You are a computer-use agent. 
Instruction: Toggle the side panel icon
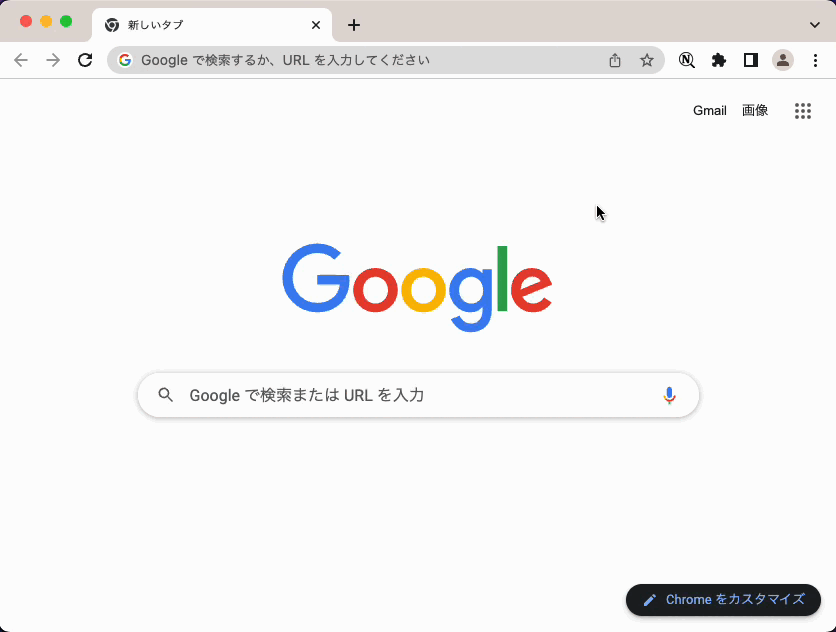751,60
